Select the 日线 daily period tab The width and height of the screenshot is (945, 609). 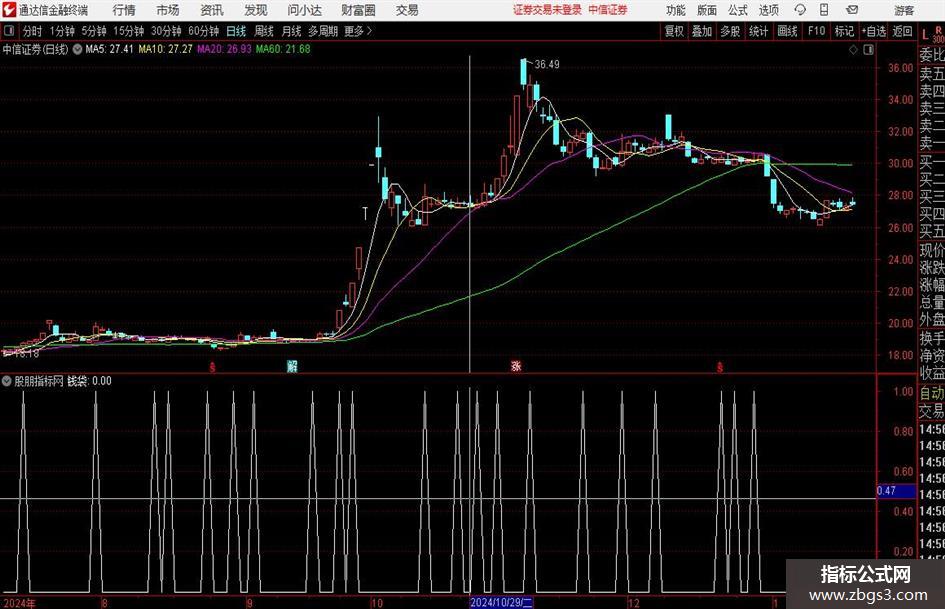(x=236, y=31)
